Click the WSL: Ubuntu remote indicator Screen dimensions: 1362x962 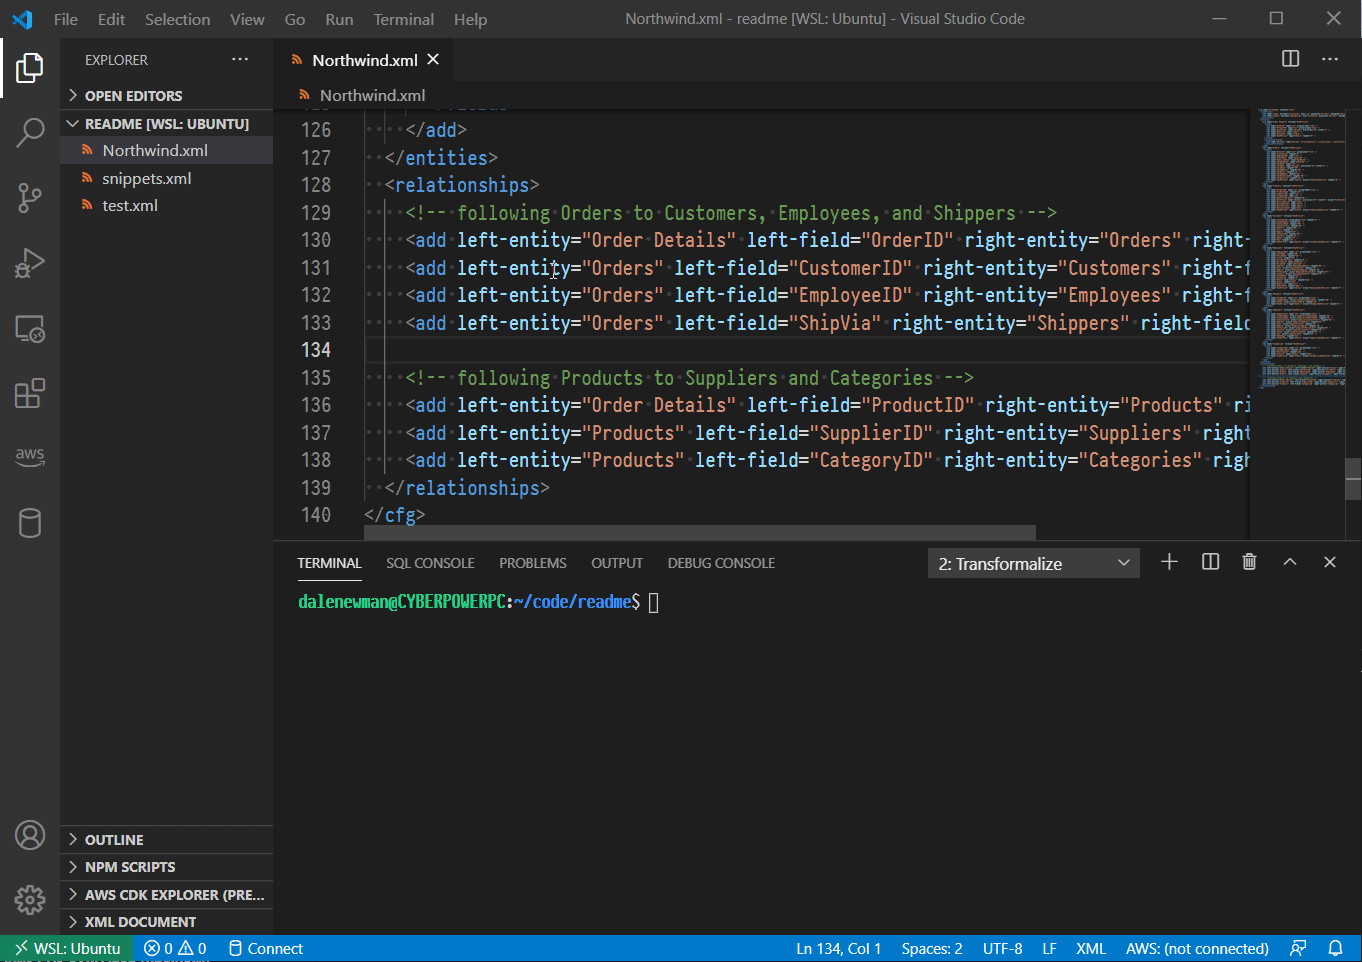tap(67, 948)
